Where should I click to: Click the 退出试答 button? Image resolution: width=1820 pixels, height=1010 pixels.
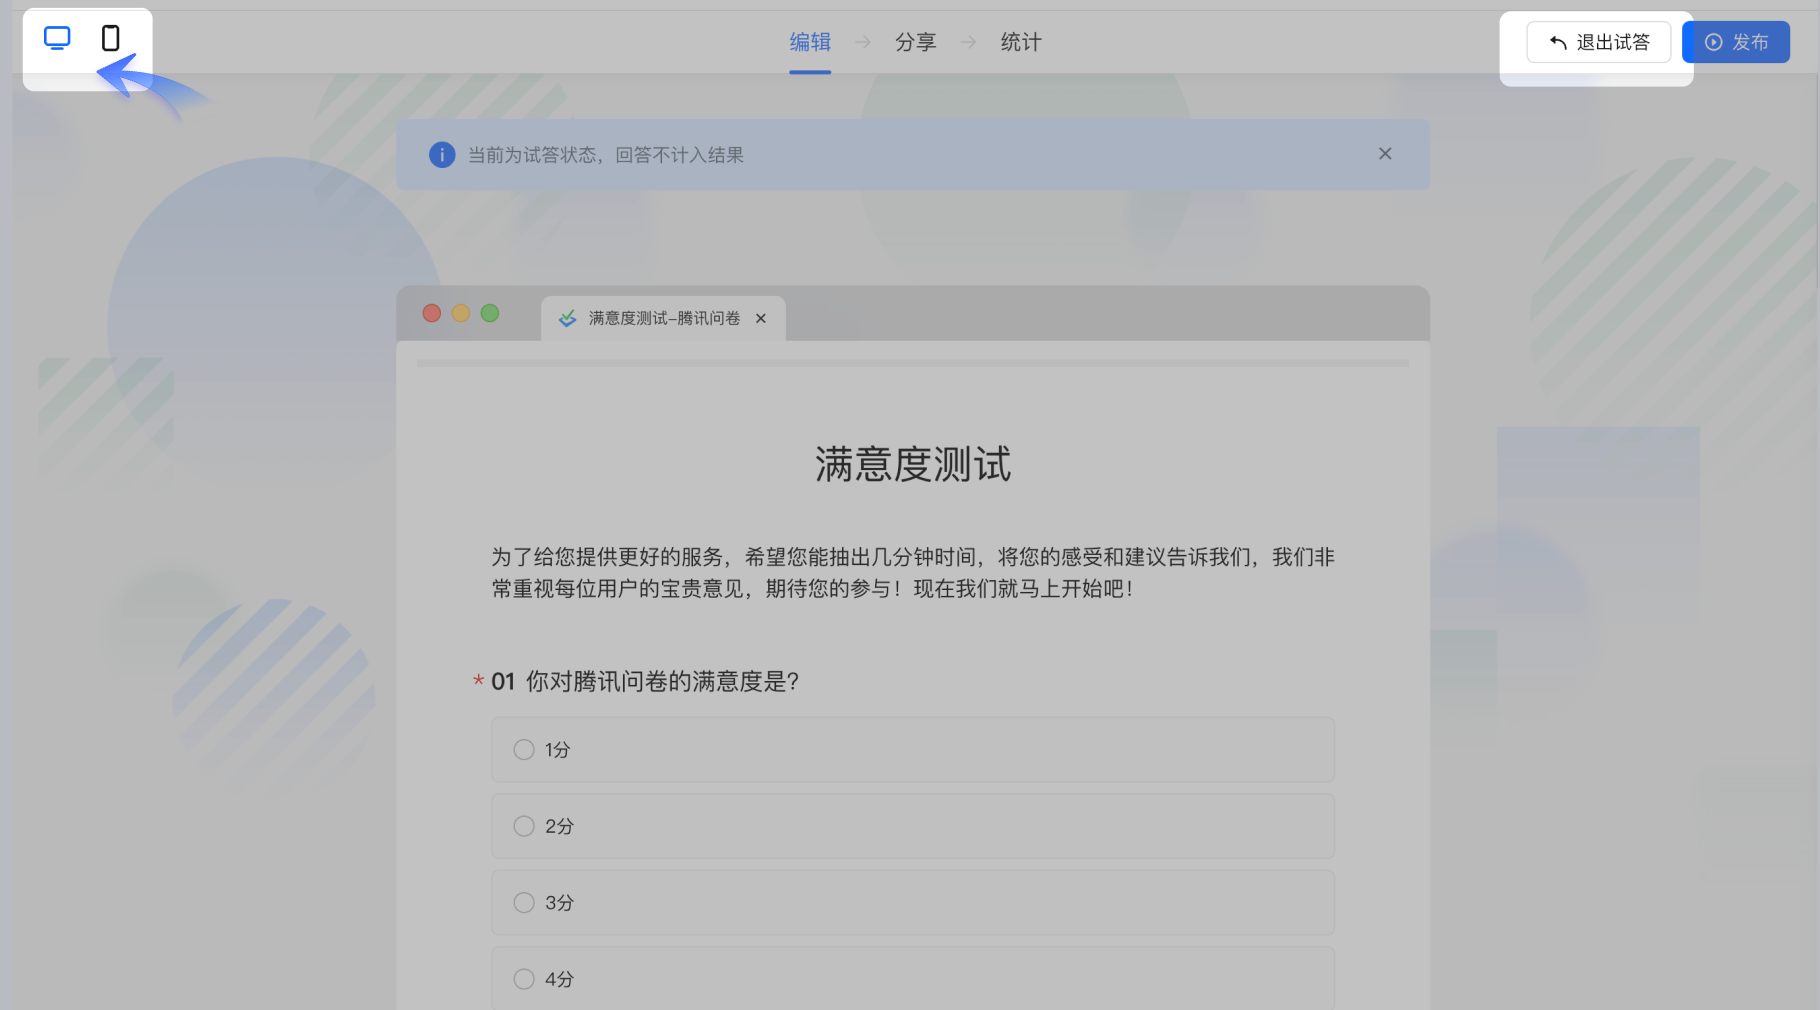(x=1598, y=42)
